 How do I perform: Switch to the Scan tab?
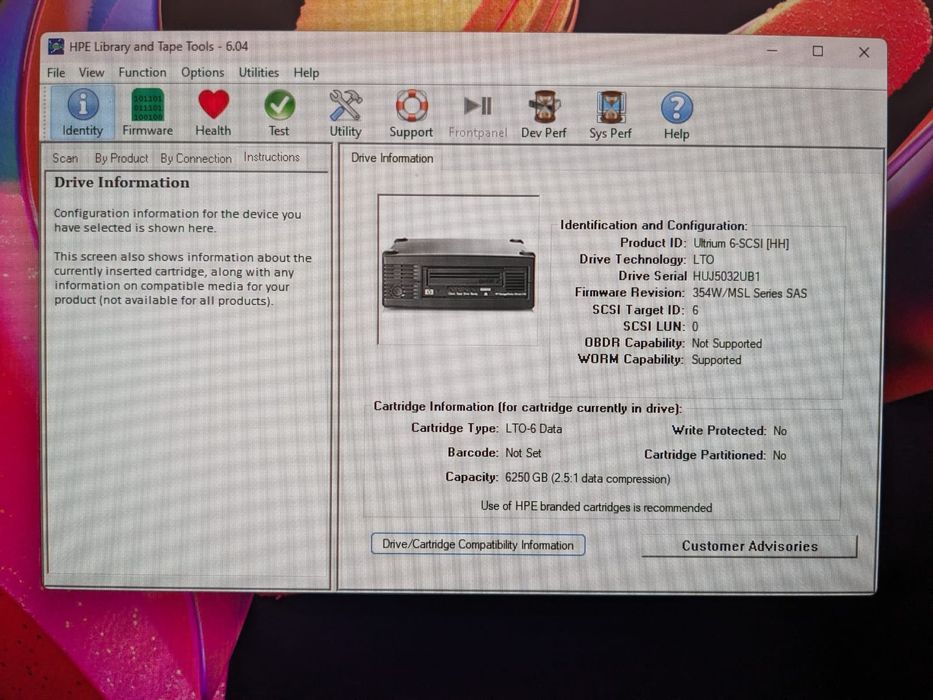(65, 158)
